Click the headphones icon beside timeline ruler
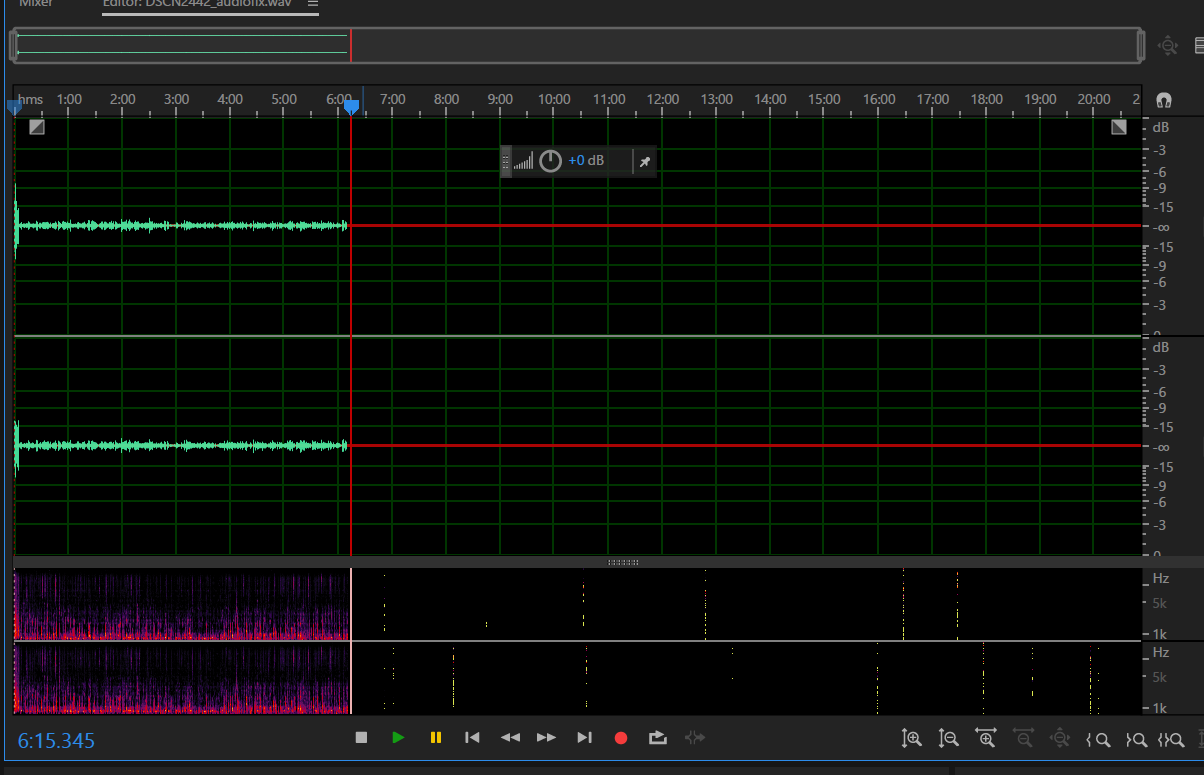 coord(1163,100)
